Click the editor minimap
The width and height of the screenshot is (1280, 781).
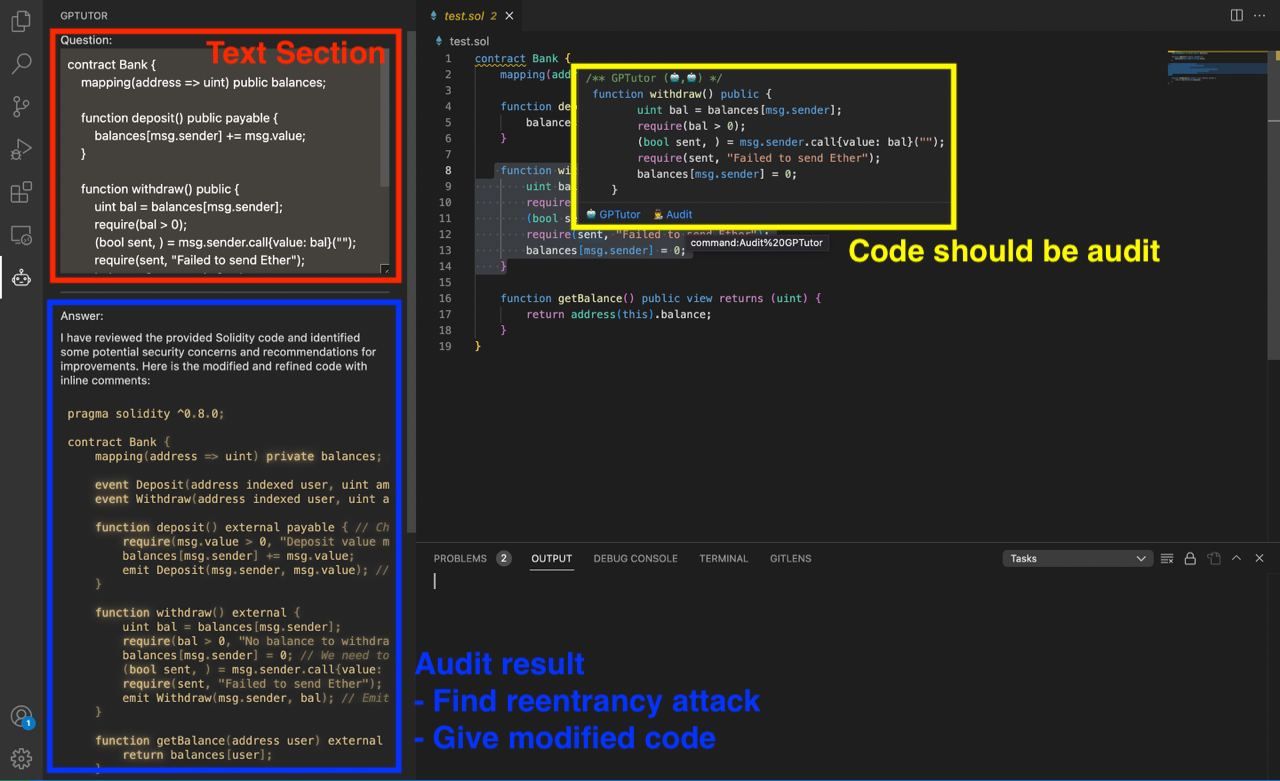tap(1217, 66)
